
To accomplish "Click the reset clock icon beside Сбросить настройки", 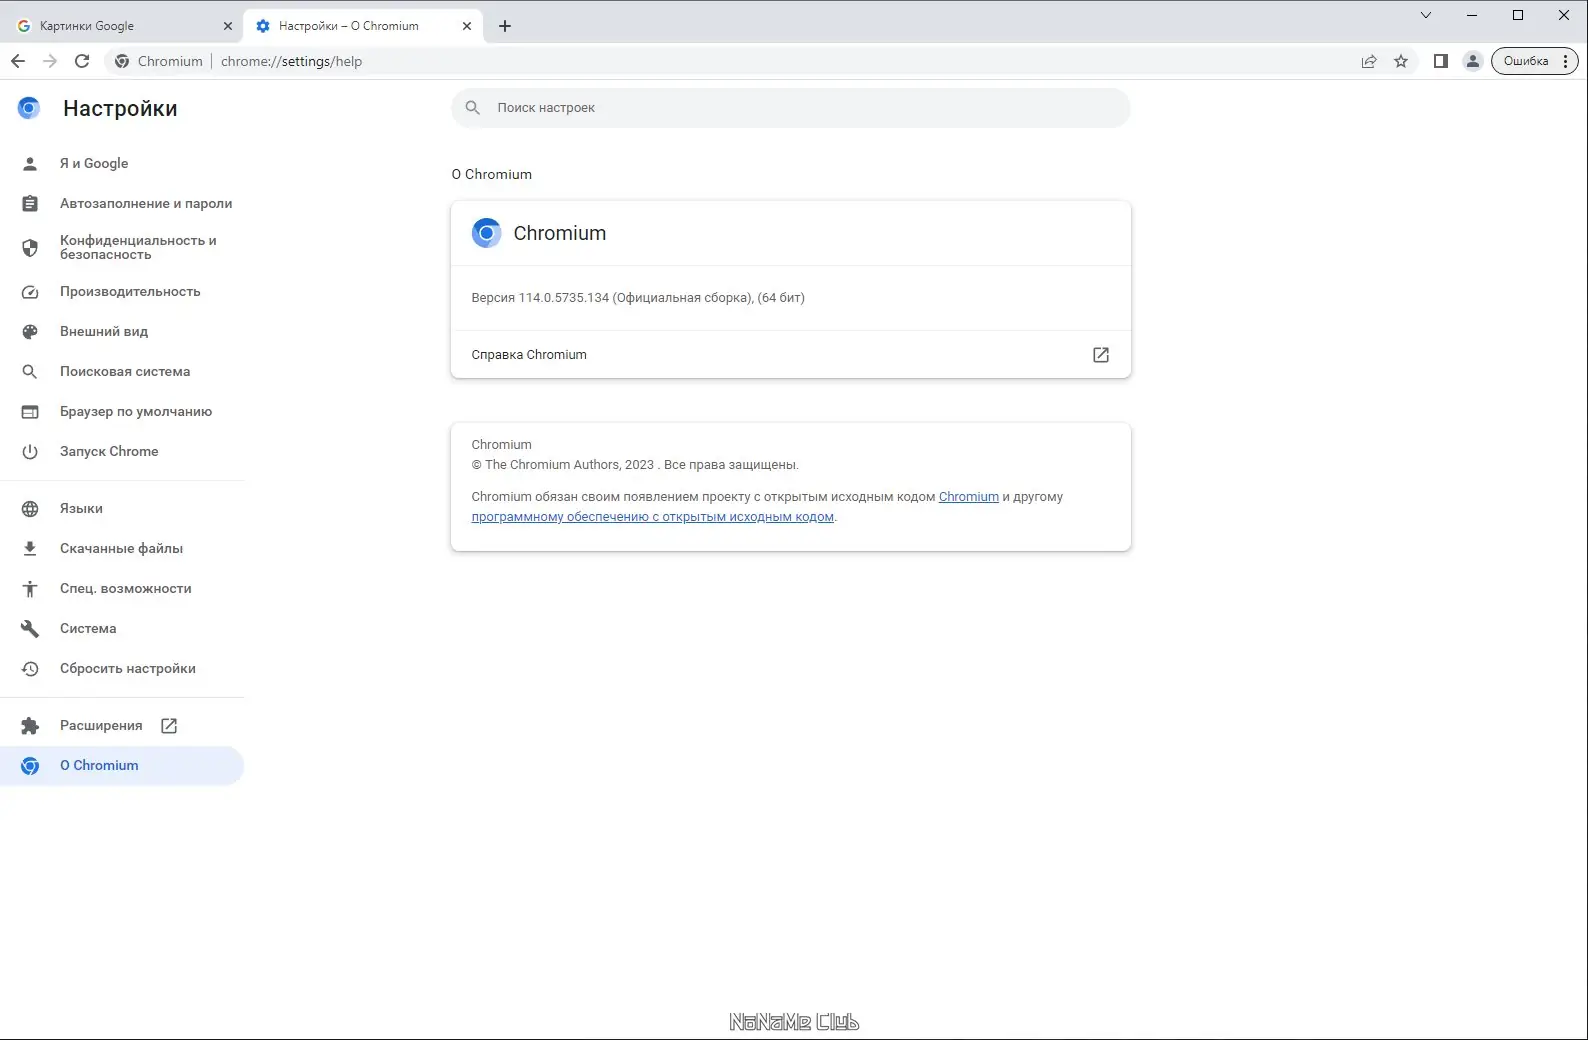I will (x=30, y=669).
